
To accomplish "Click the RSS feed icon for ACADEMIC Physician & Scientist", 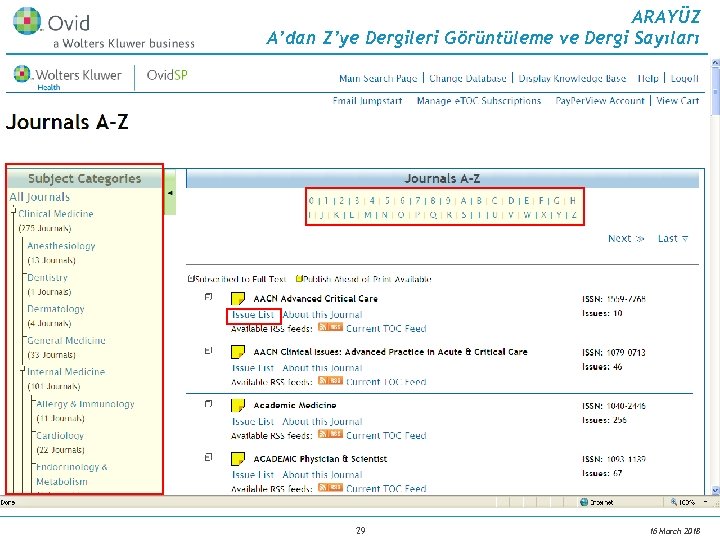I will click(330, 487).
